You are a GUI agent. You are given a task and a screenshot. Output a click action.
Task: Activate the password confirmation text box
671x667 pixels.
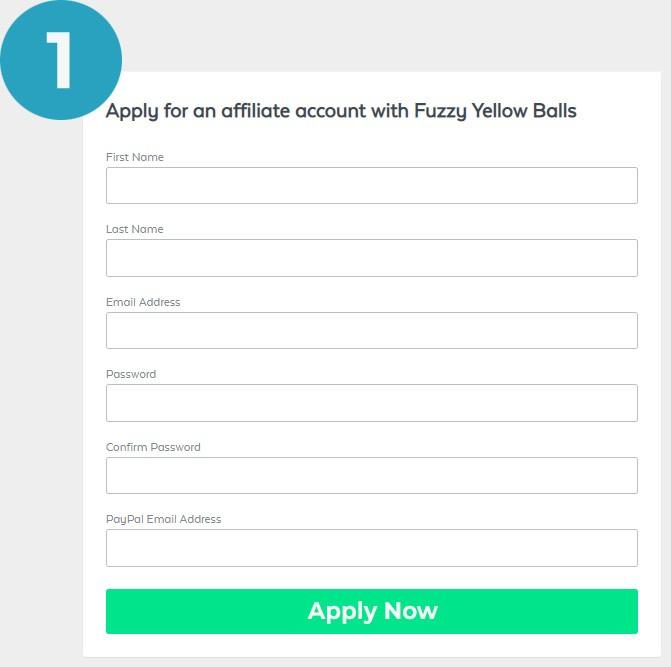click(371, 476)
